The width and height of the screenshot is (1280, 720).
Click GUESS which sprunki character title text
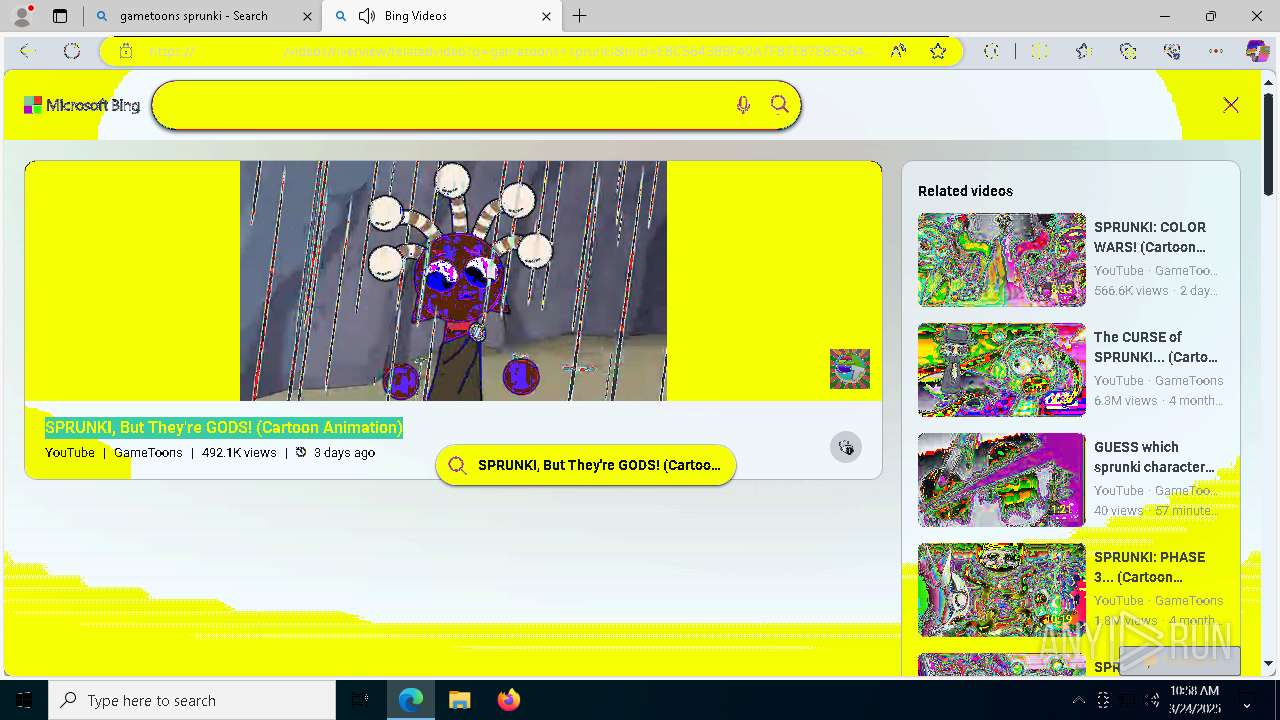coord(1154,457)
